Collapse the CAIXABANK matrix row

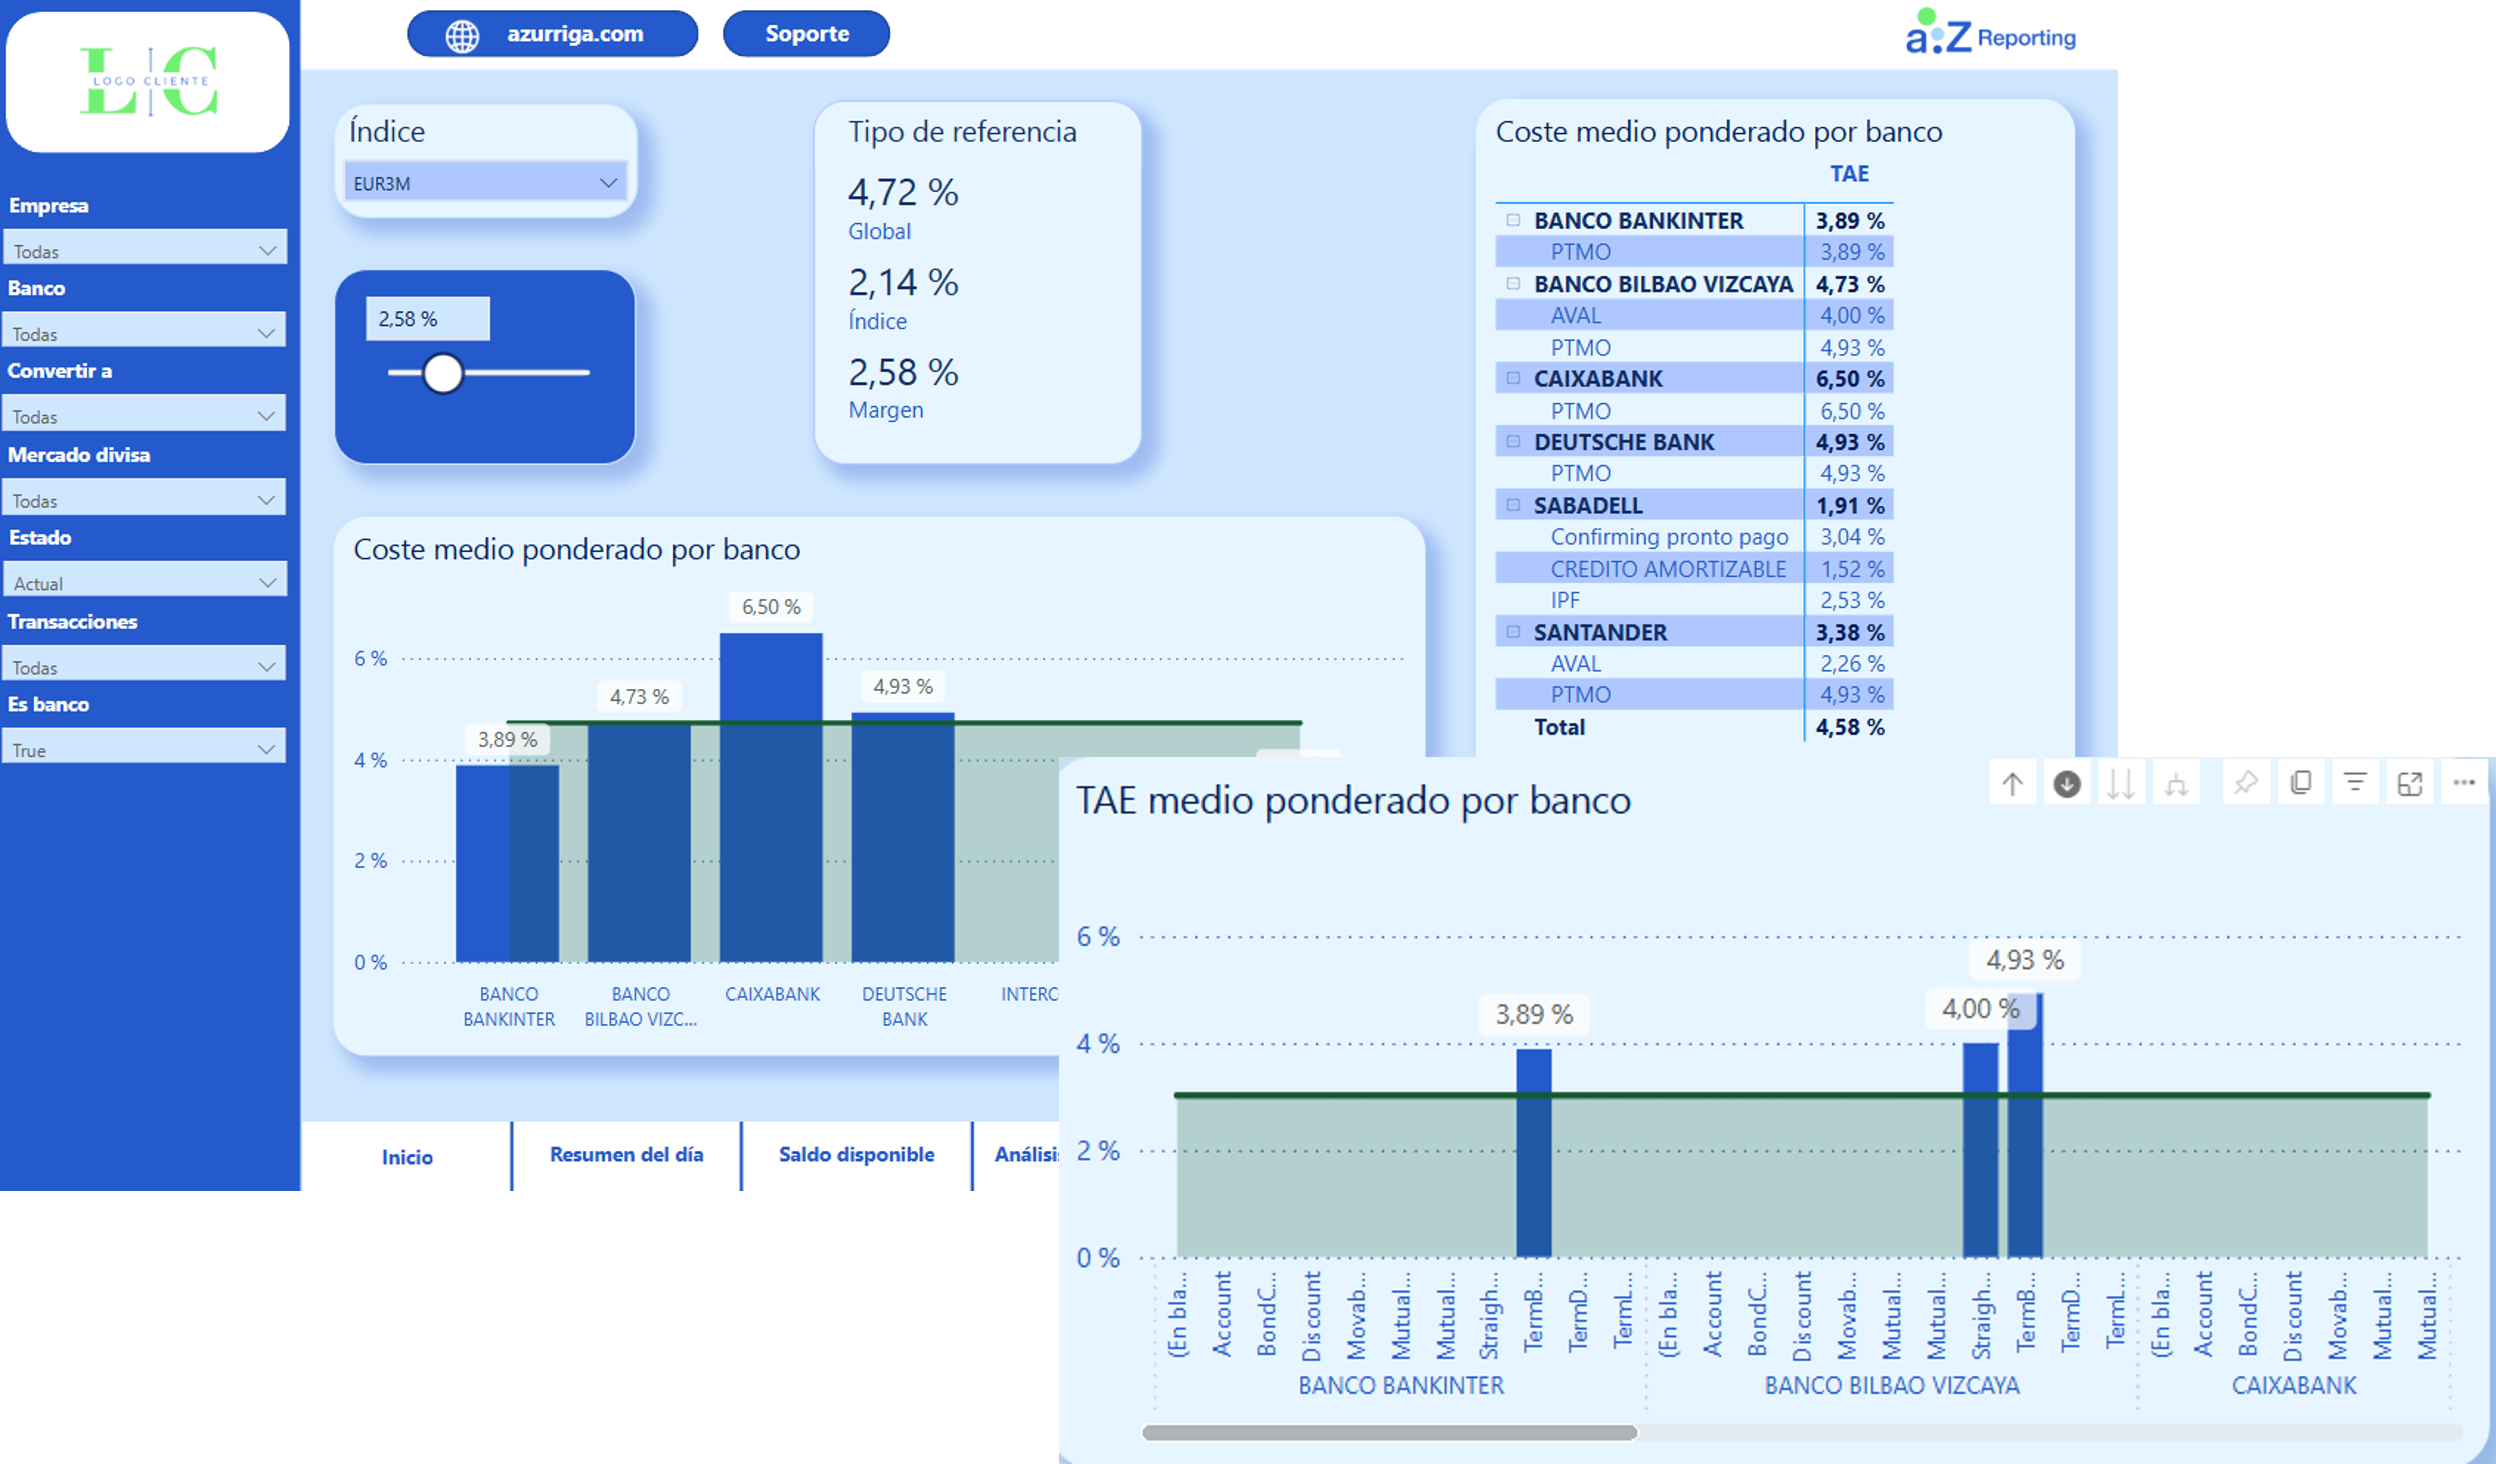coord(1513,378)
